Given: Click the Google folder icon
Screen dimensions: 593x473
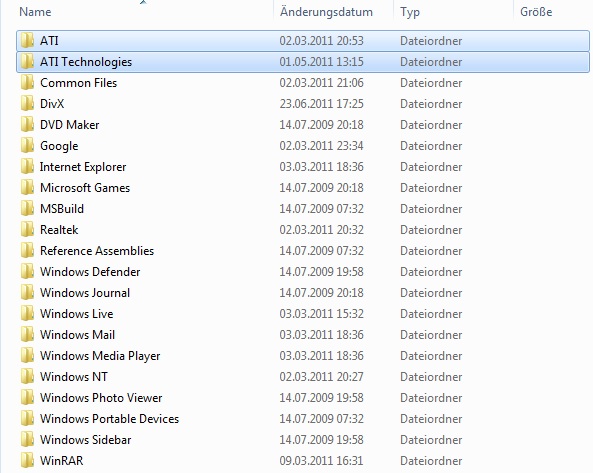Looking at the screenshot, I should pyautogui.click(x=27, y=146).
